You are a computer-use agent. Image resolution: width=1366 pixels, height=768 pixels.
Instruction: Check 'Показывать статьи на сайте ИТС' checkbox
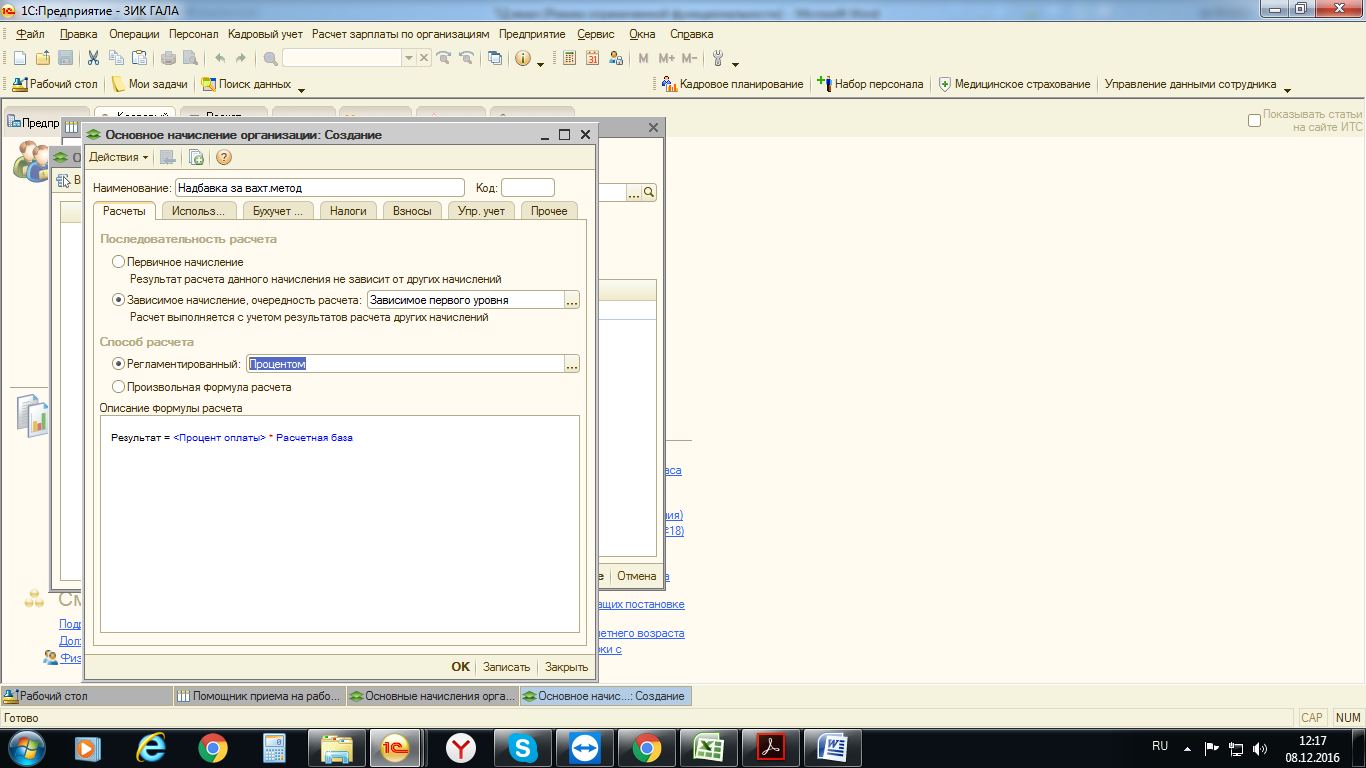(x=1254, y=121)
